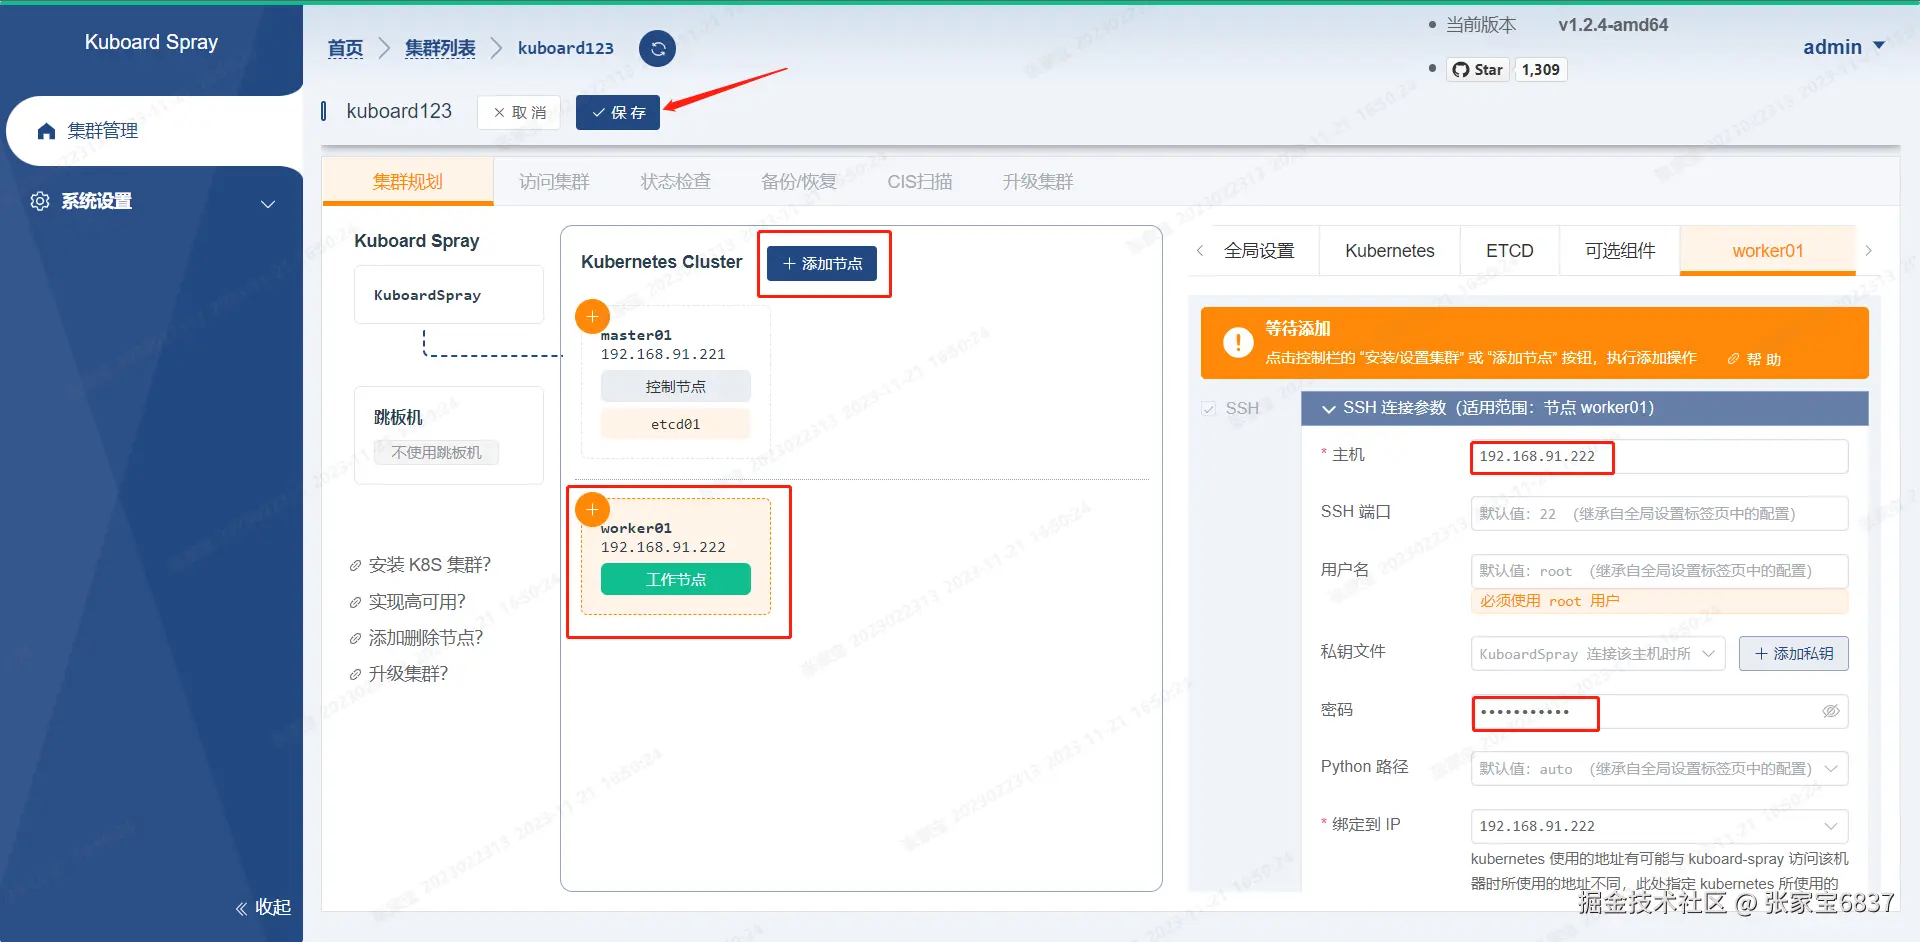Screen dimensions: 1920x942
Task: Open the ETCD config tab
Action: click(x=1509, y=251)
